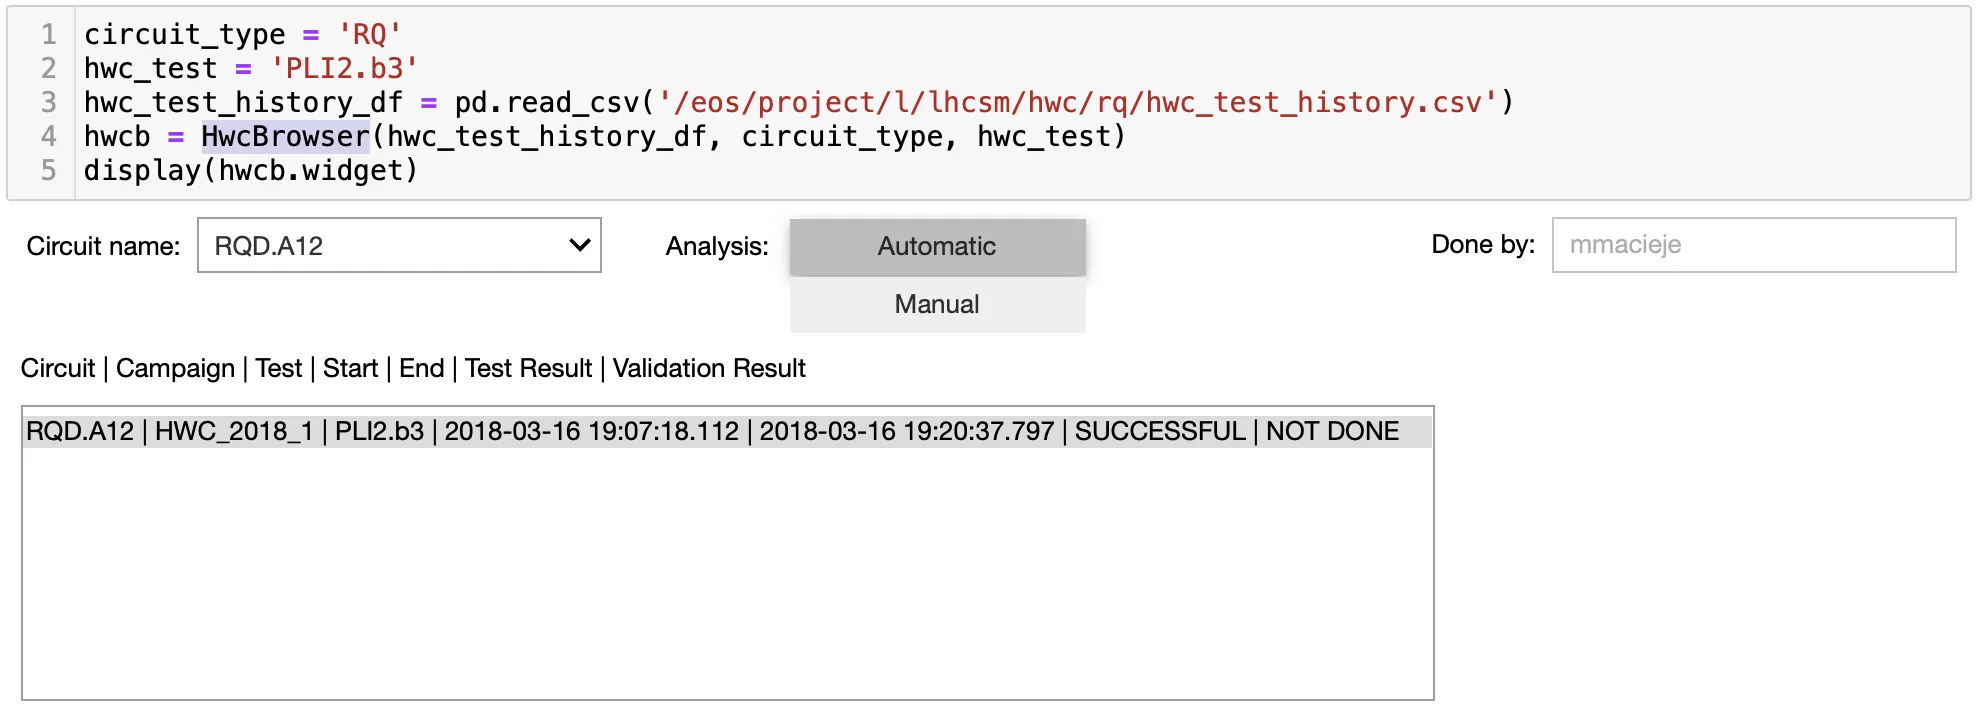Place cursor on circuit_type code line
Screen dimensions: 1980x716
click(243, 34)
